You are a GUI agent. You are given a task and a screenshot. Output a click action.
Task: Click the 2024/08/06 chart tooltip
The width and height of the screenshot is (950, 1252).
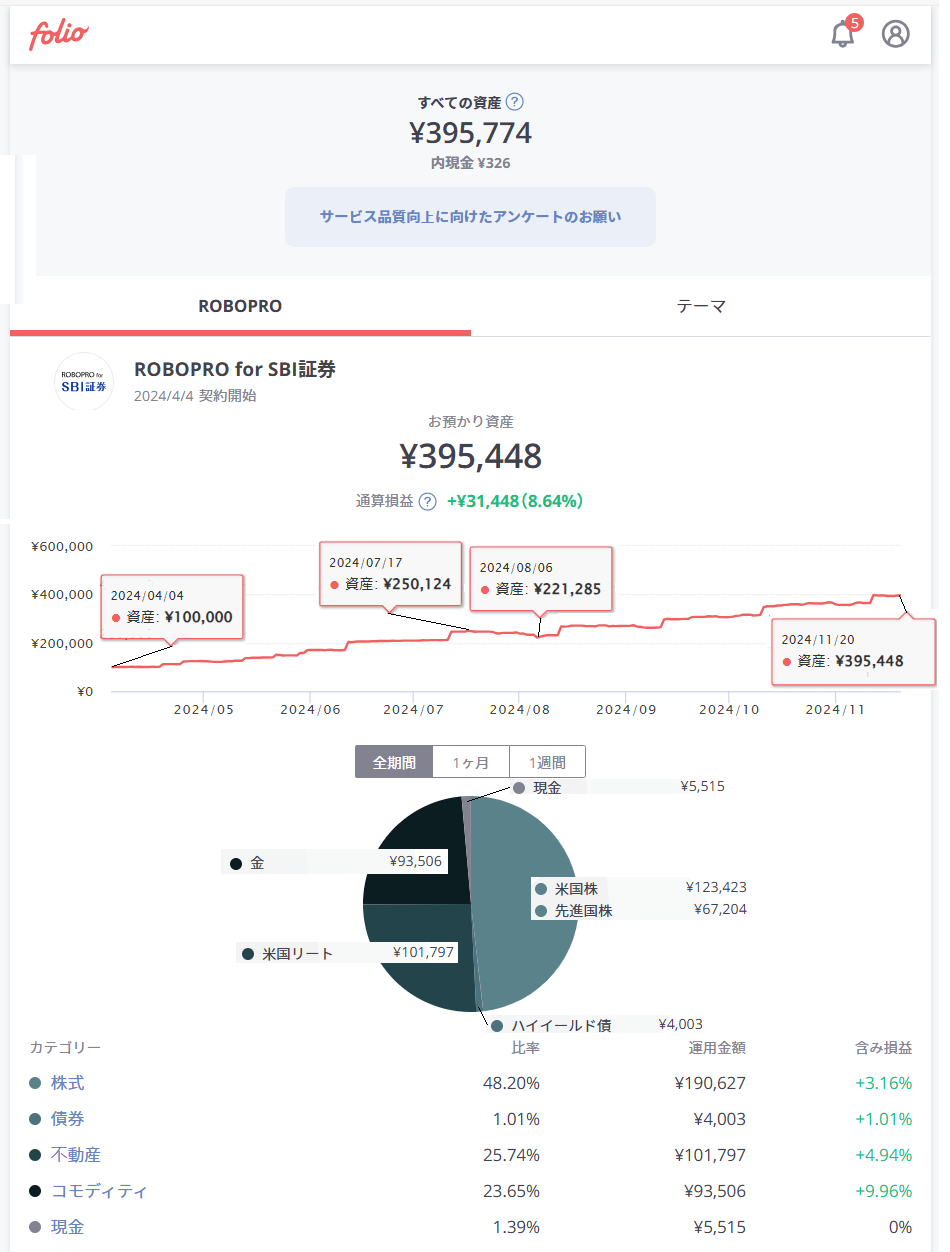pos(541,579)
